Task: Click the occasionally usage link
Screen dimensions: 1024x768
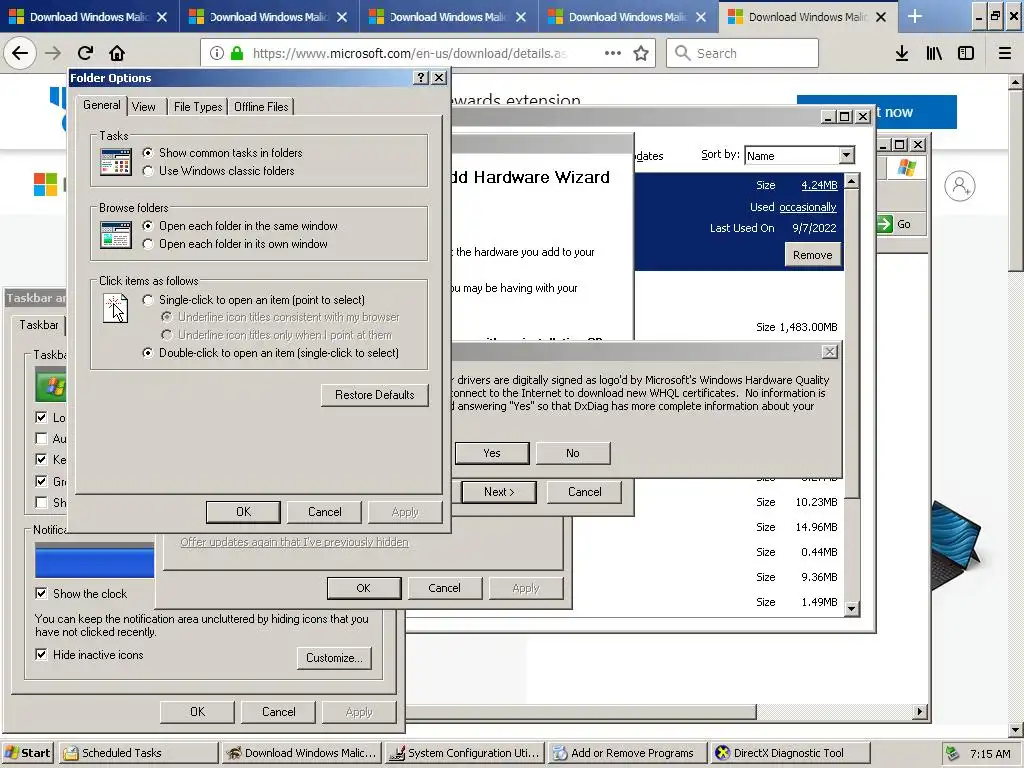Action: click(807, 207)
